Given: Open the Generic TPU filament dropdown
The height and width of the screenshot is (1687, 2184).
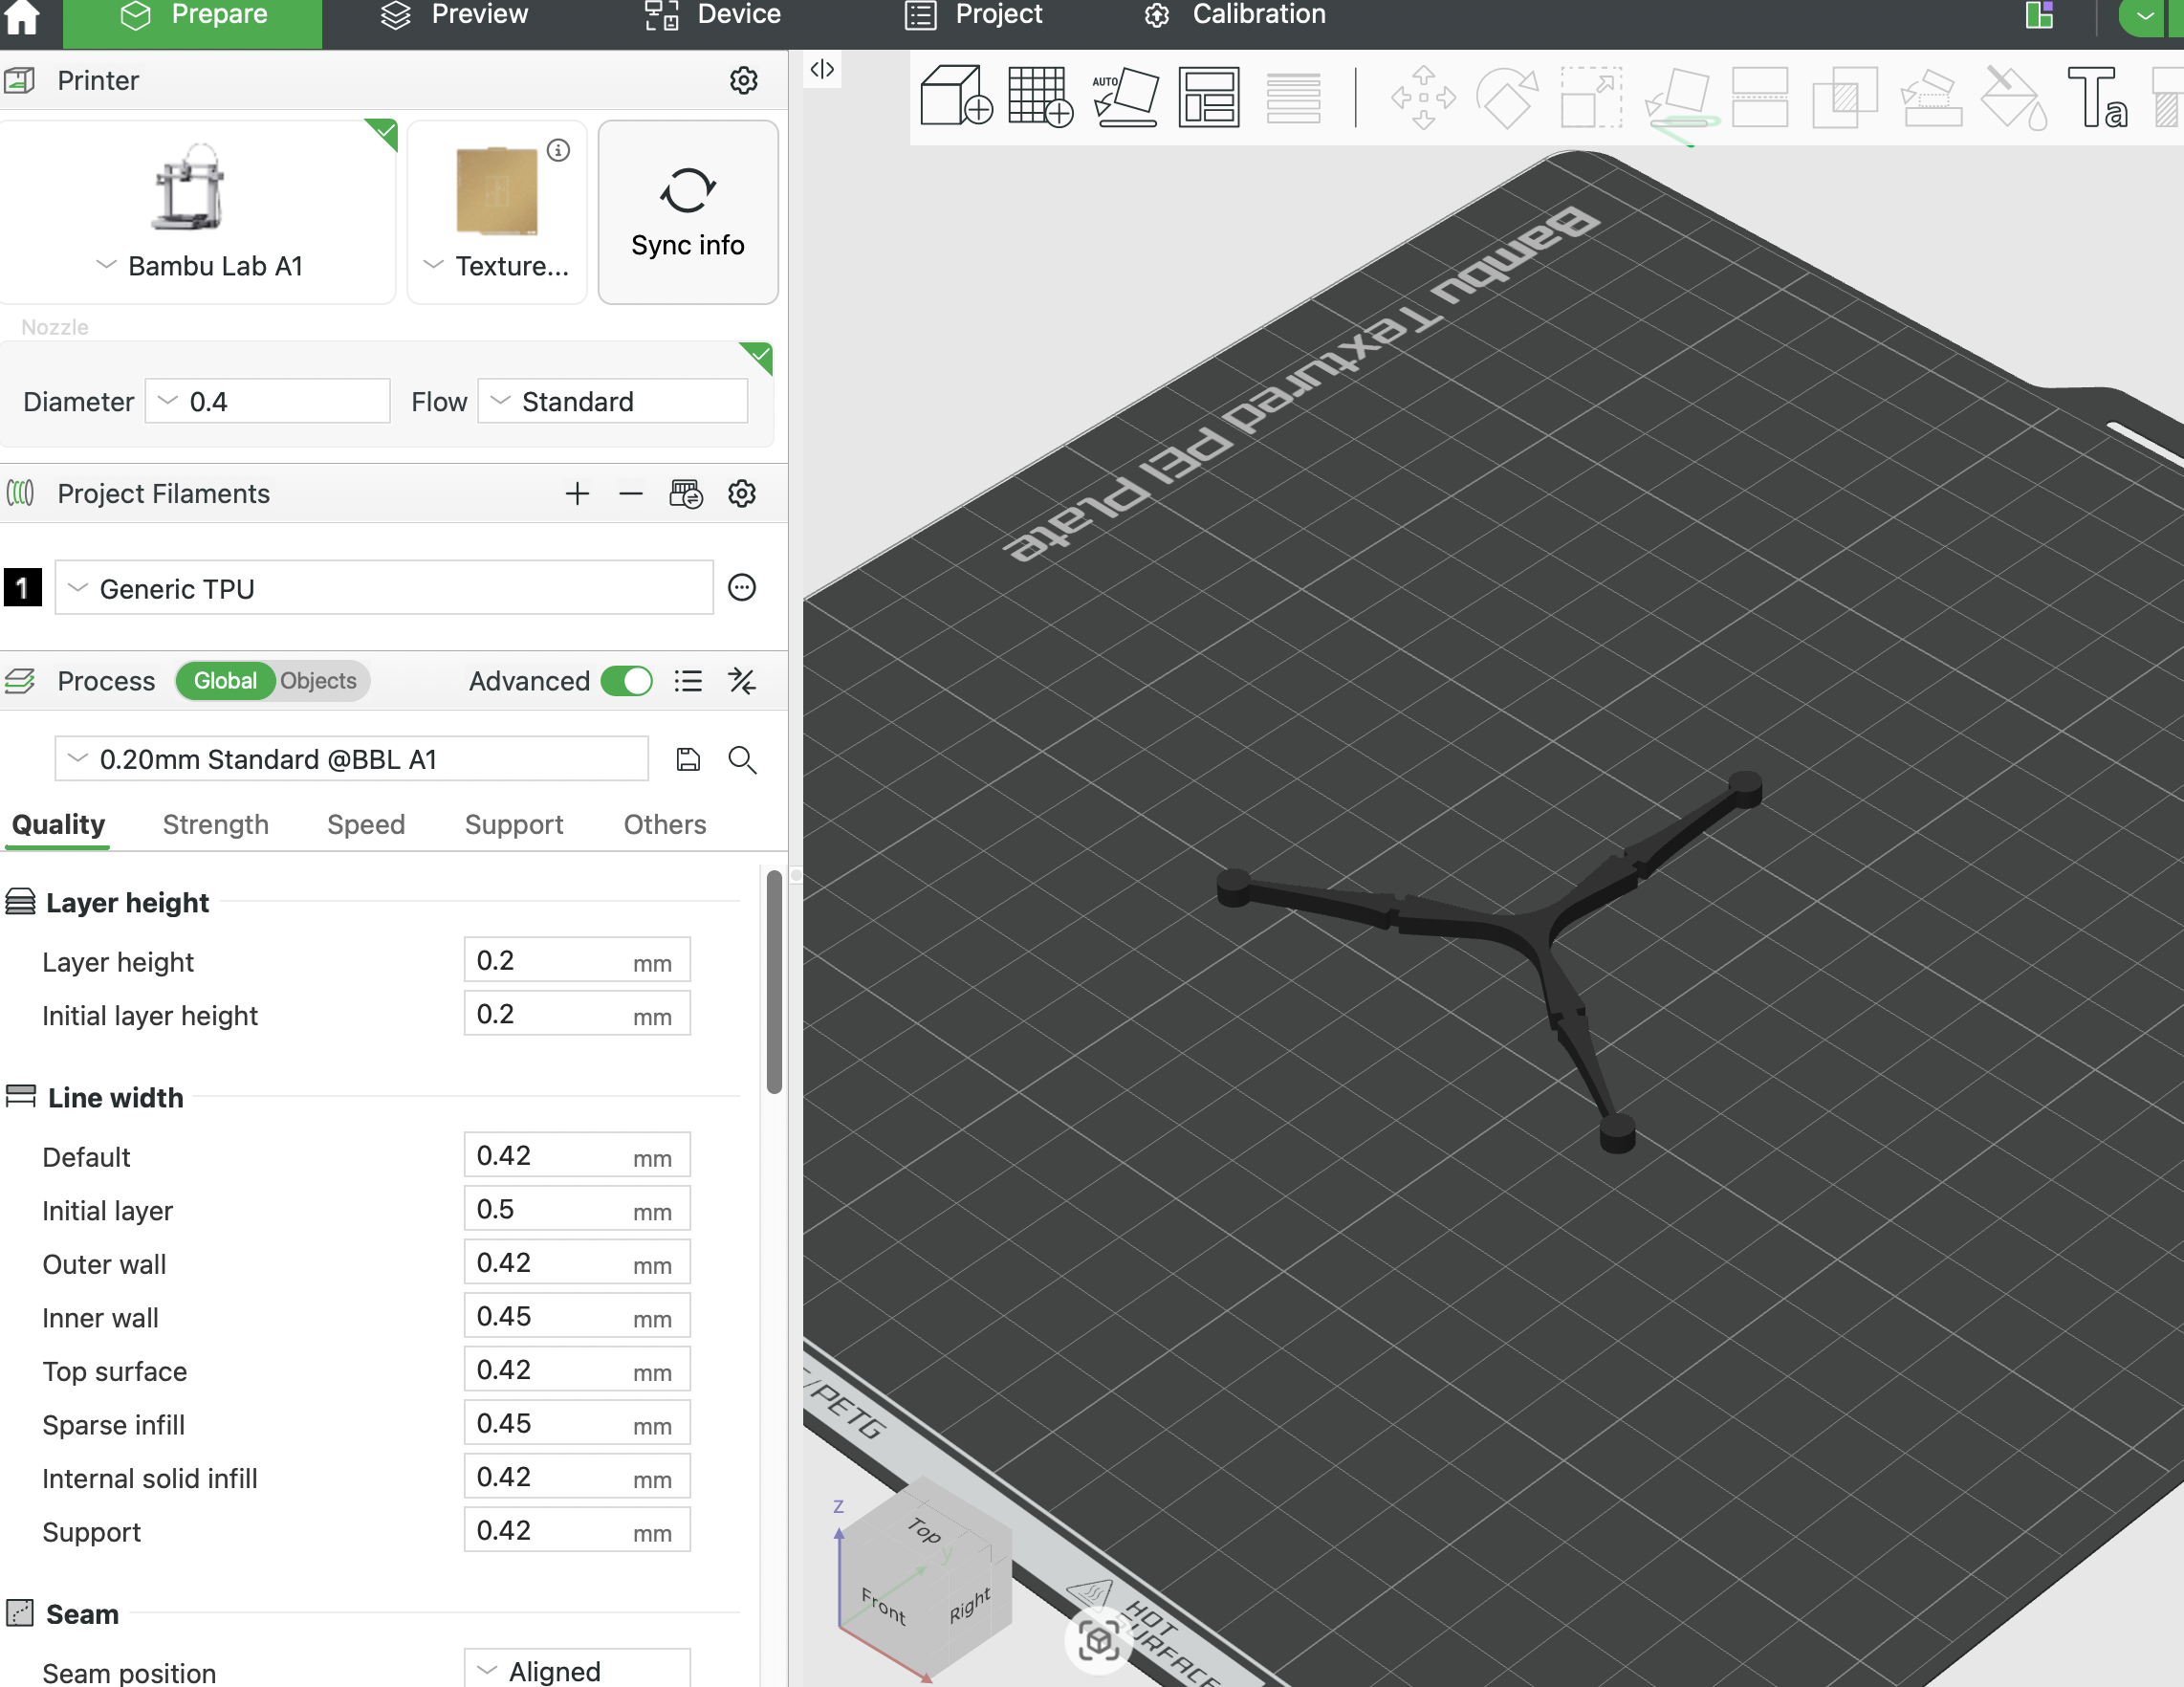Looking at the screenshot, I should pyautogui.click(x=384, y=588).
